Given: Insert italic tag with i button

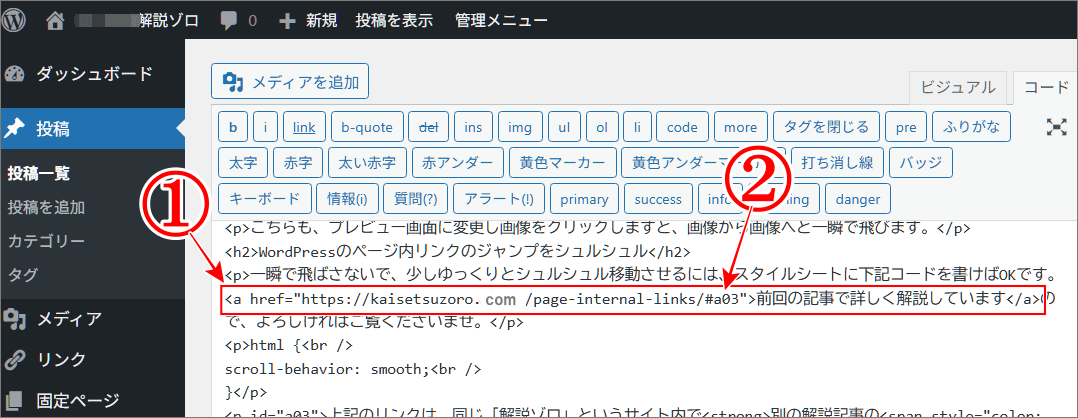Looking at the screenshot, I should pos(265,127).
